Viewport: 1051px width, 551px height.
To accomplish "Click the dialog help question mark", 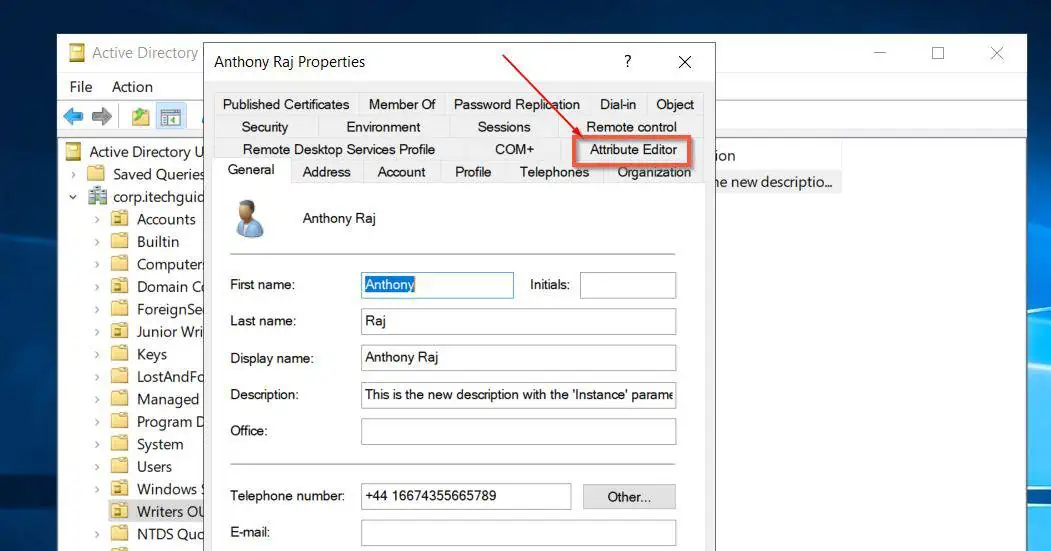I will coord(627,62).
